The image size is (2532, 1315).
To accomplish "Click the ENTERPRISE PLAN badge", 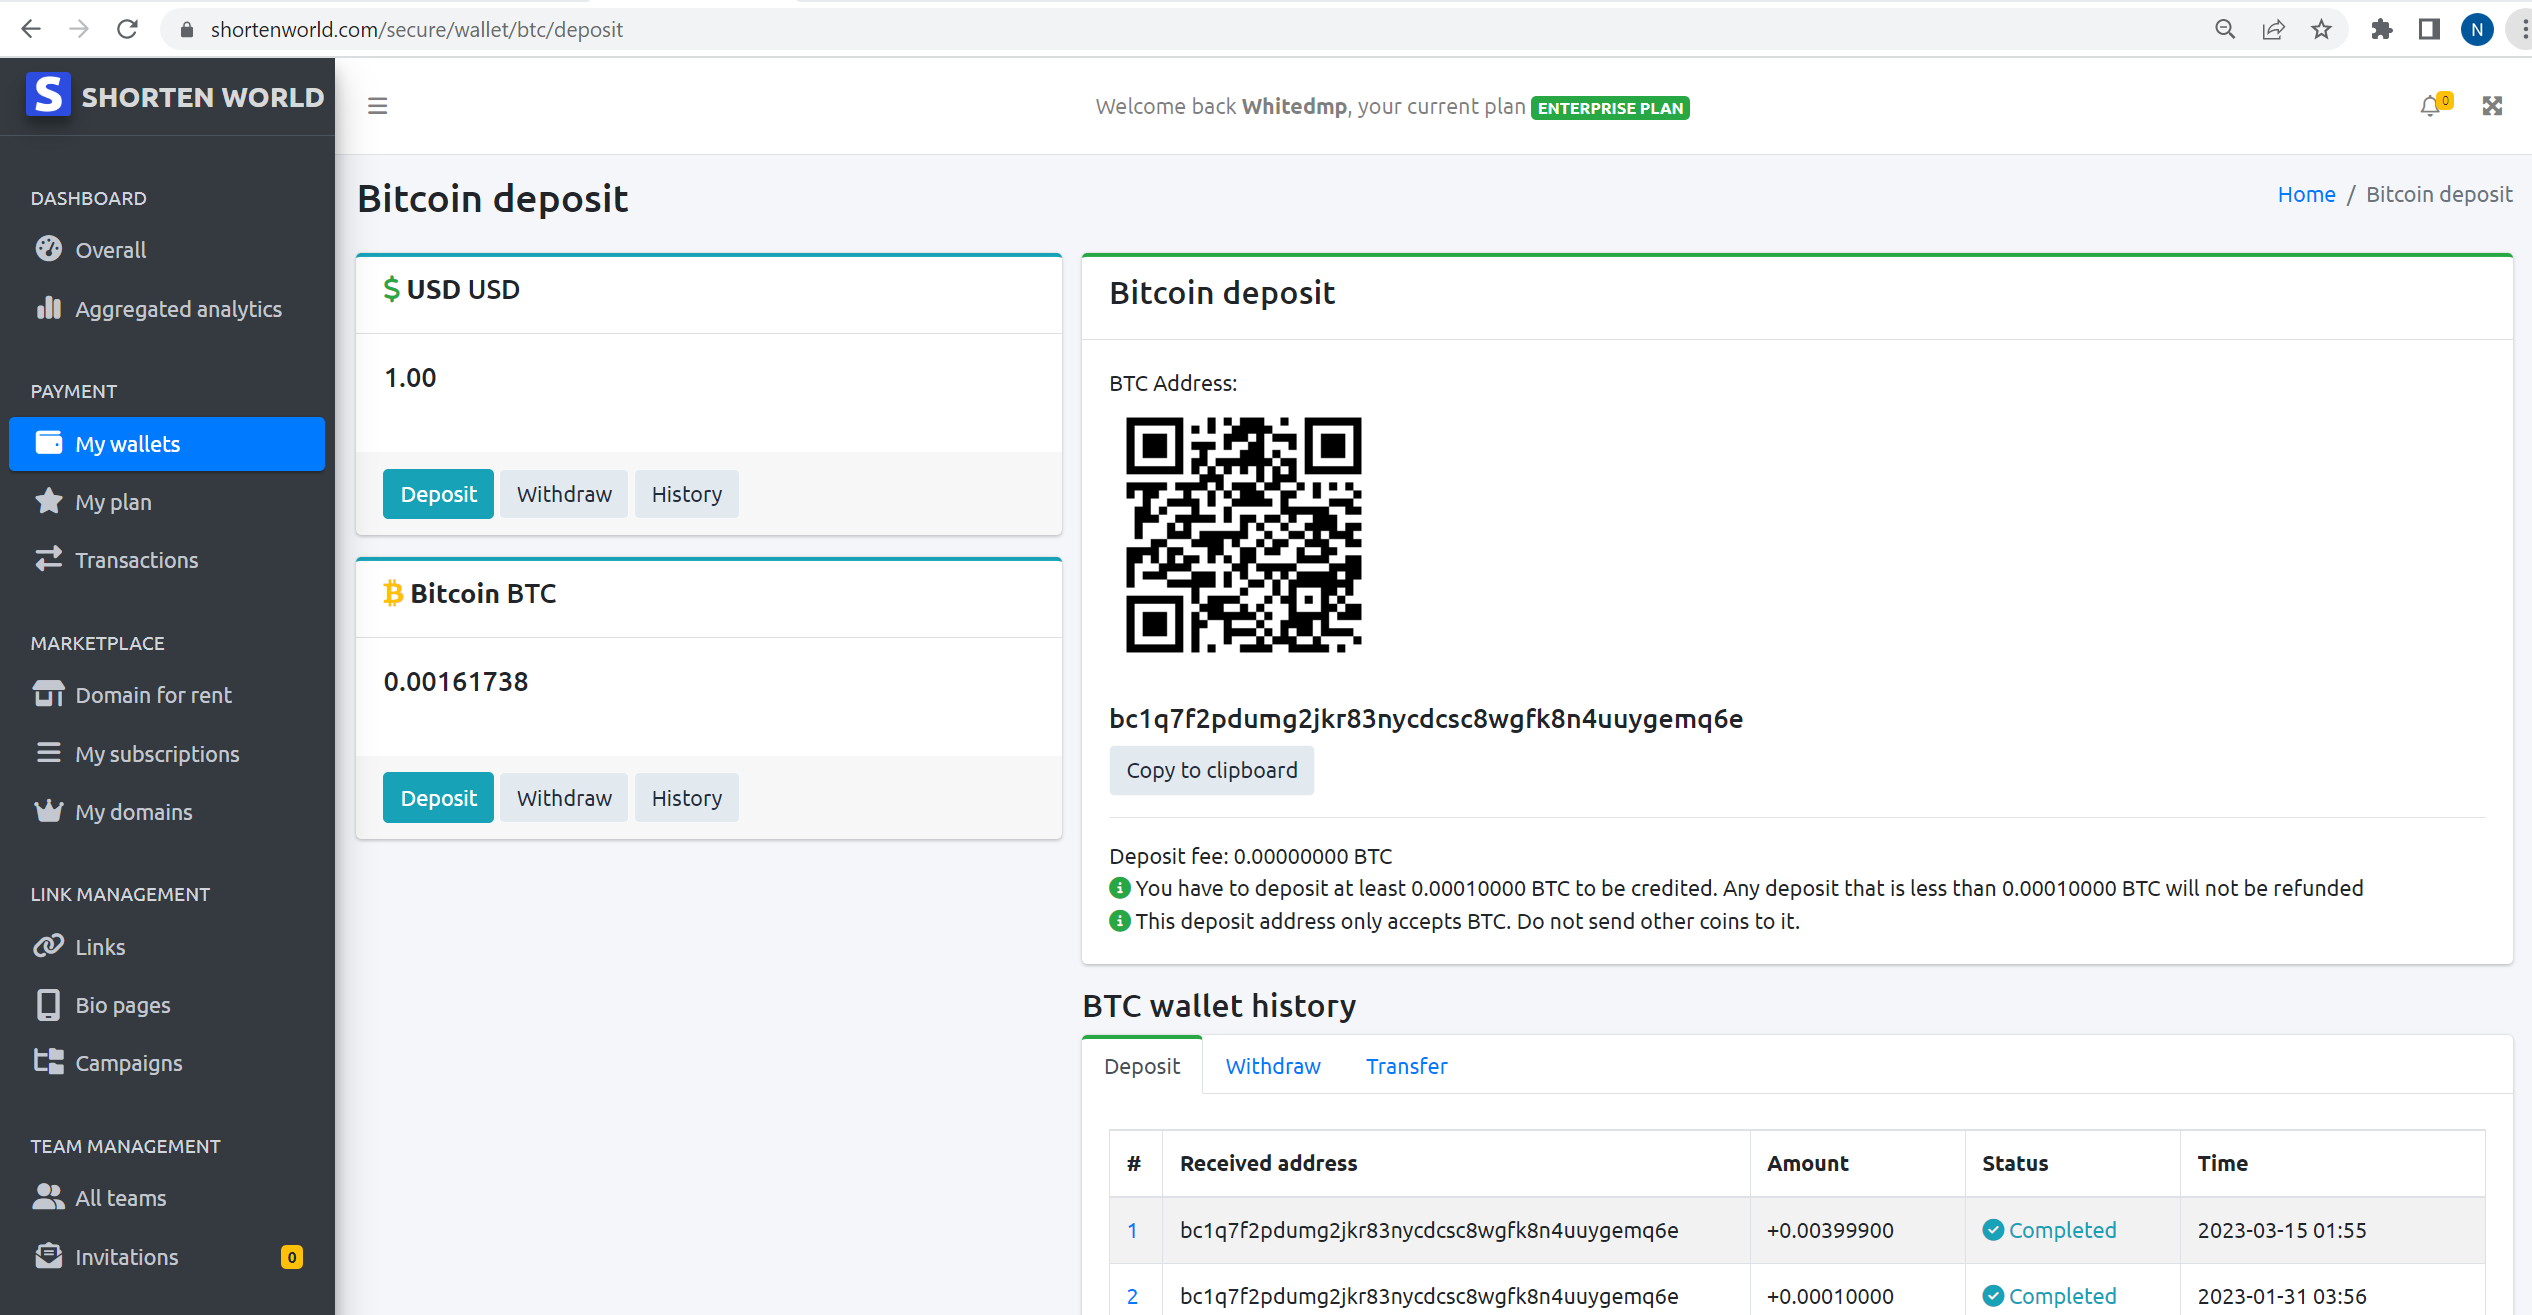I will click(1610, 108).
